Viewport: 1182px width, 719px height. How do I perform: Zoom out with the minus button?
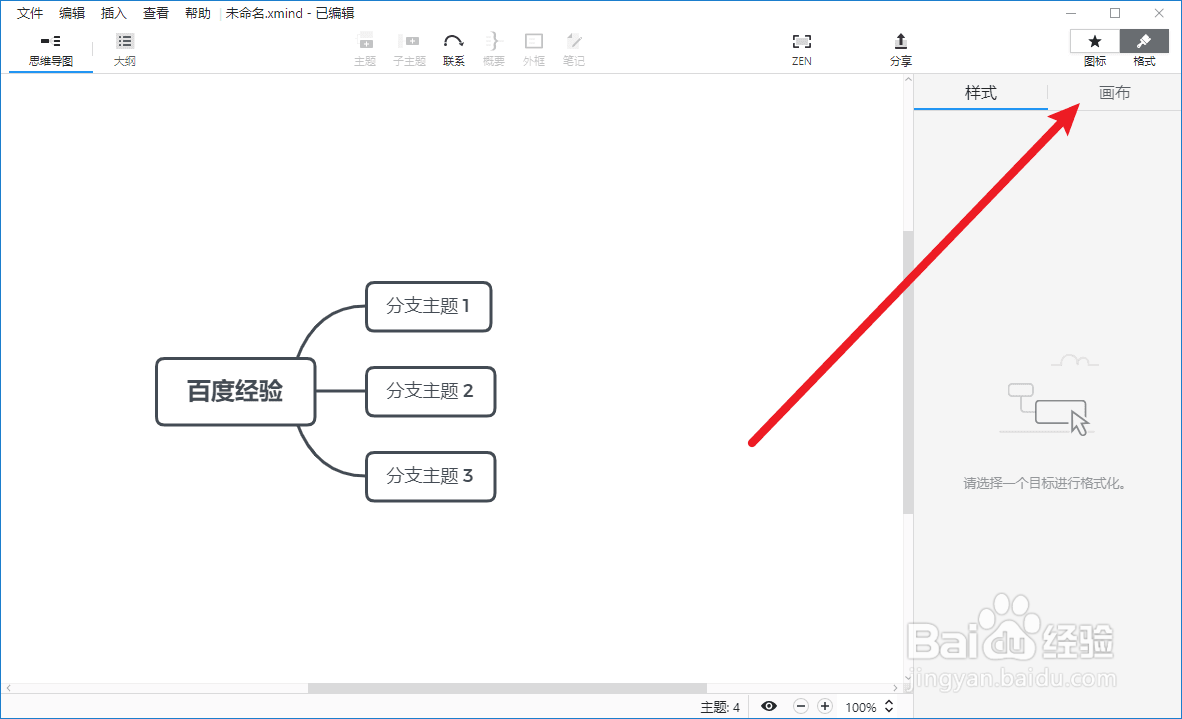point(801,706)
